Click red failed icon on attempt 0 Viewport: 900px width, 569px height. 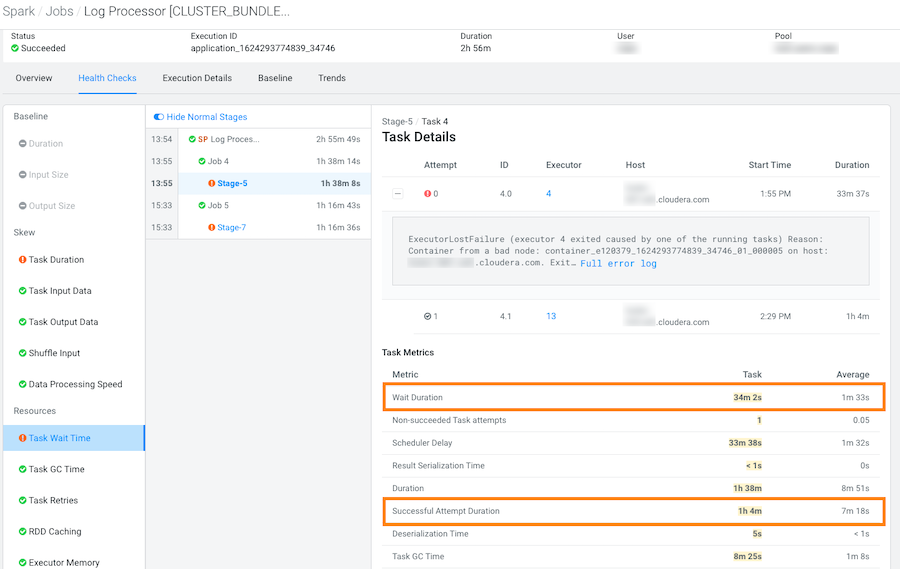point(427,193)
